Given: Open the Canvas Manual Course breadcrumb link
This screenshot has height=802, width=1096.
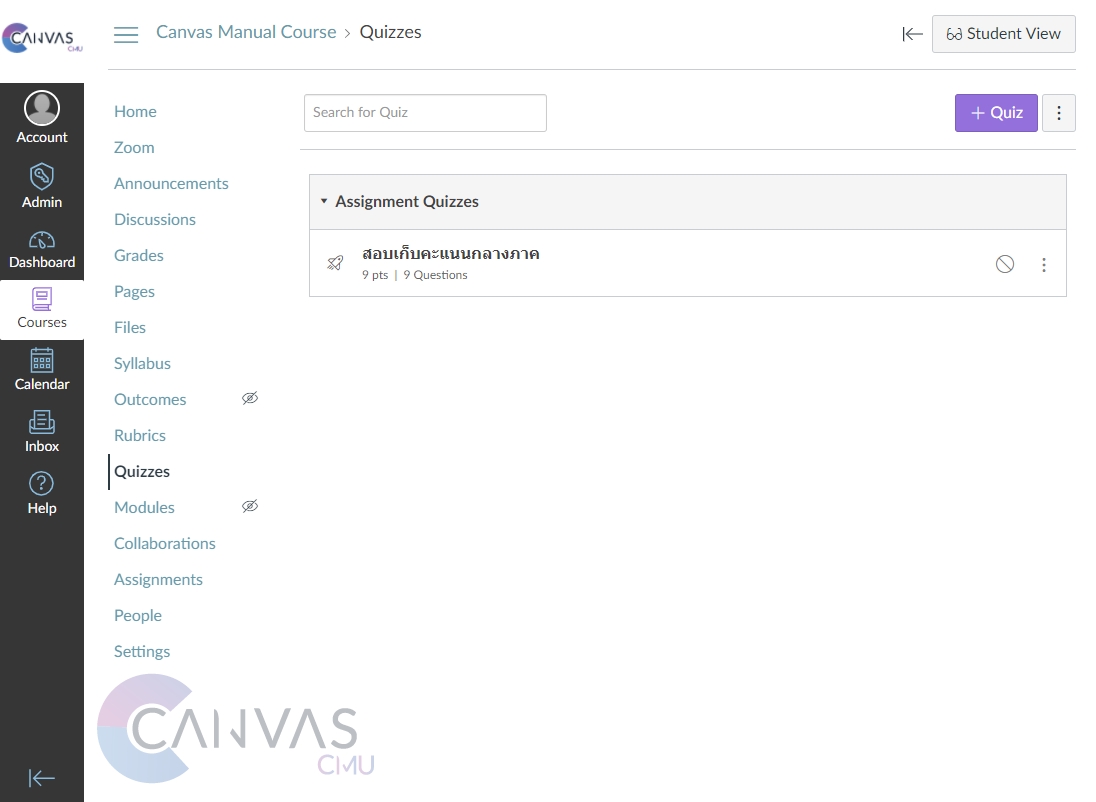Looking at the screenshot, I should (246, 32).
